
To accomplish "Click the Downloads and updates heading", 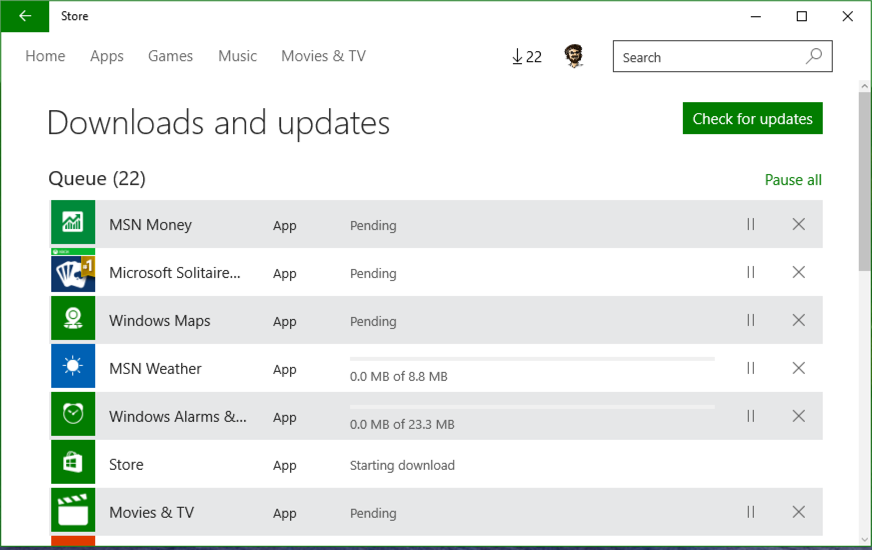I will click(x=219, y=123).
